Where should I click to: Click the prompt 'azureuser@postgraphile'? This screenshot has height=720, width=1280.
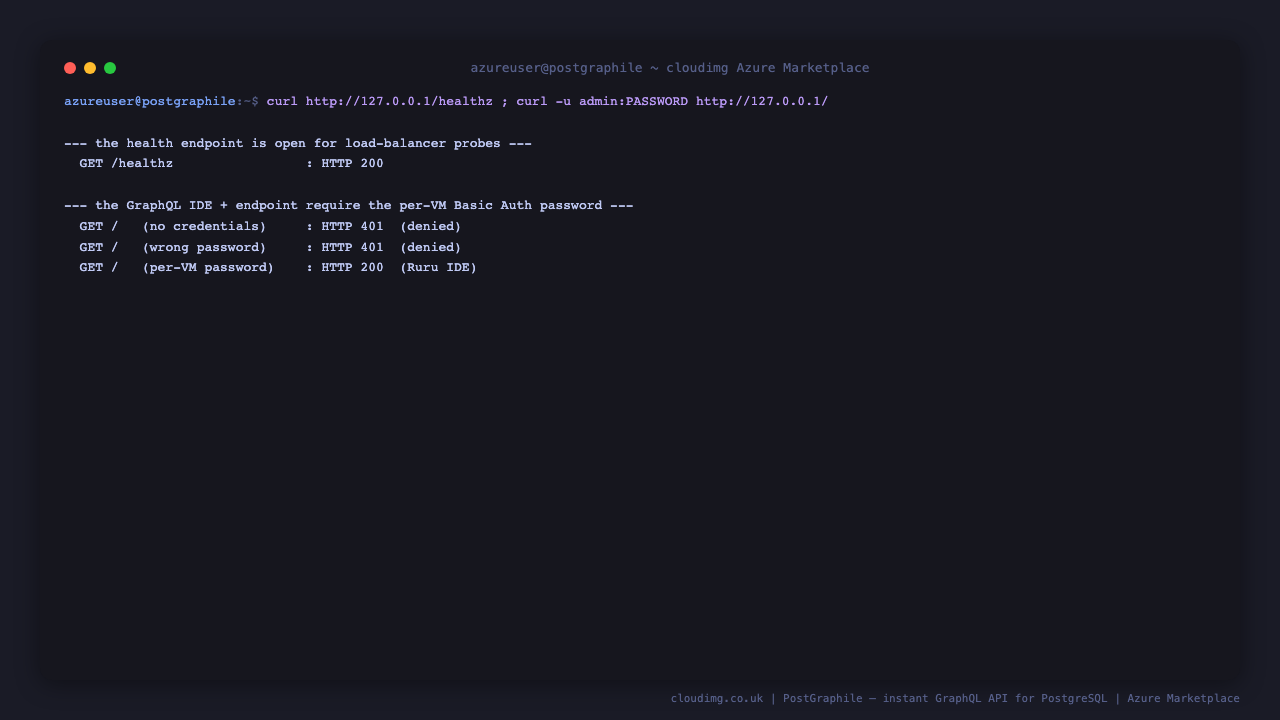point(150,102)
